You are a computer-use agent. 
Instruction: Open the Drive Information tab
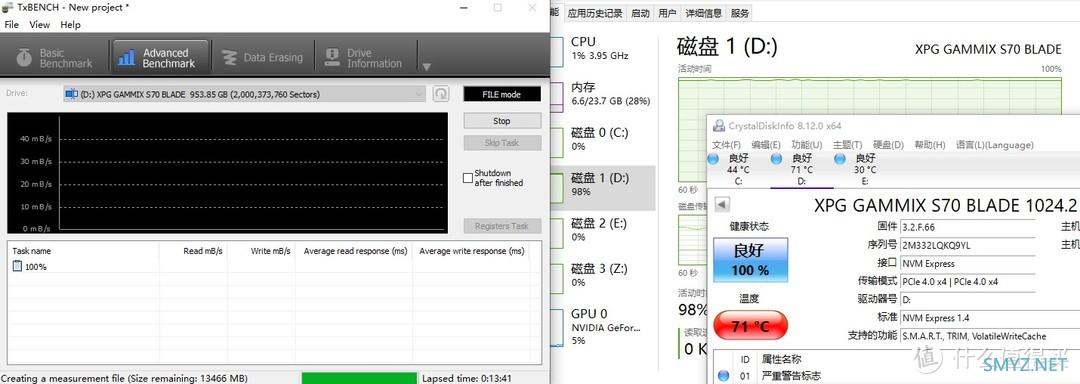click(364, 57)
